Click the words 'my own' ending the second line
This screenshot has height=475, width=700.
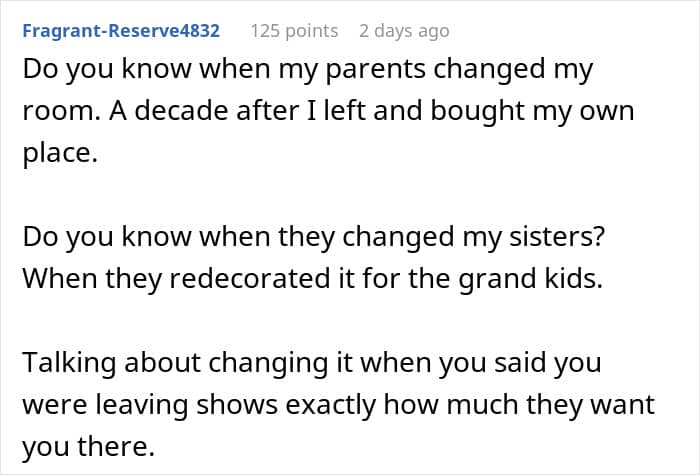(583, 112)
